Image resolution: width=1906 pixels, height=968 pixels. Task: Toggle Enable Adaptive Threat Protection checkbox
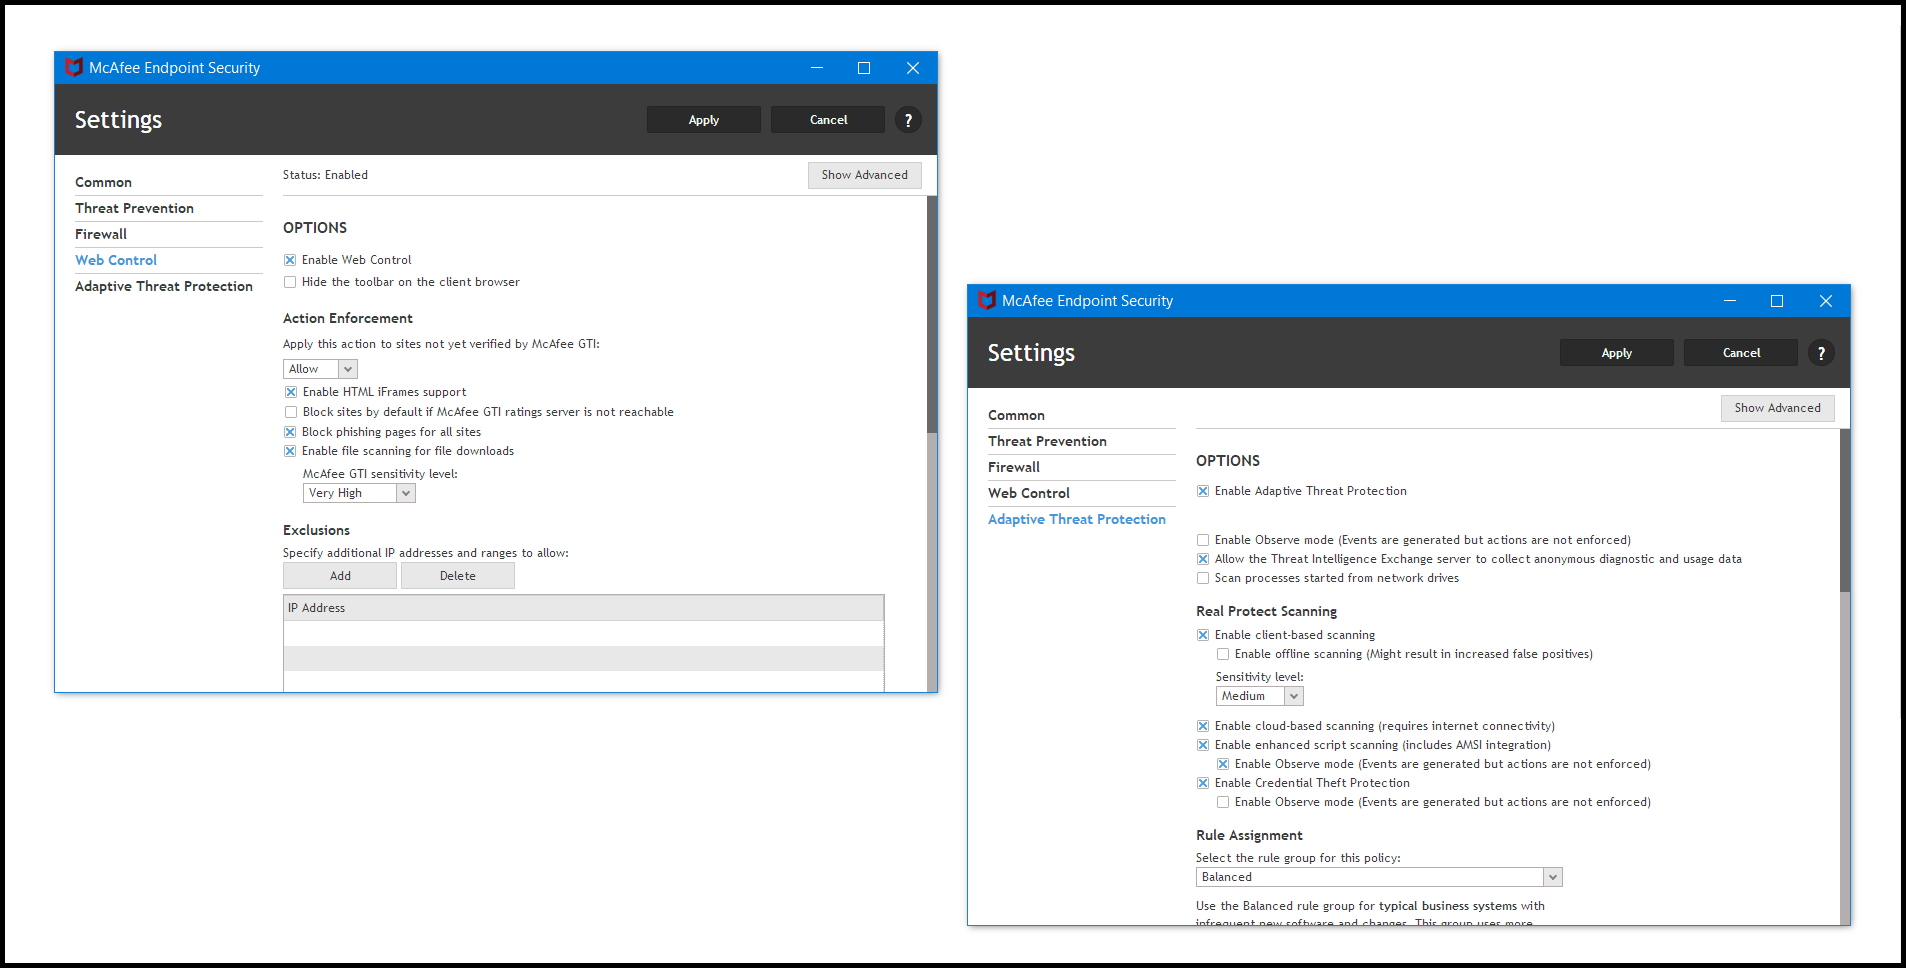click(1203, 491)
